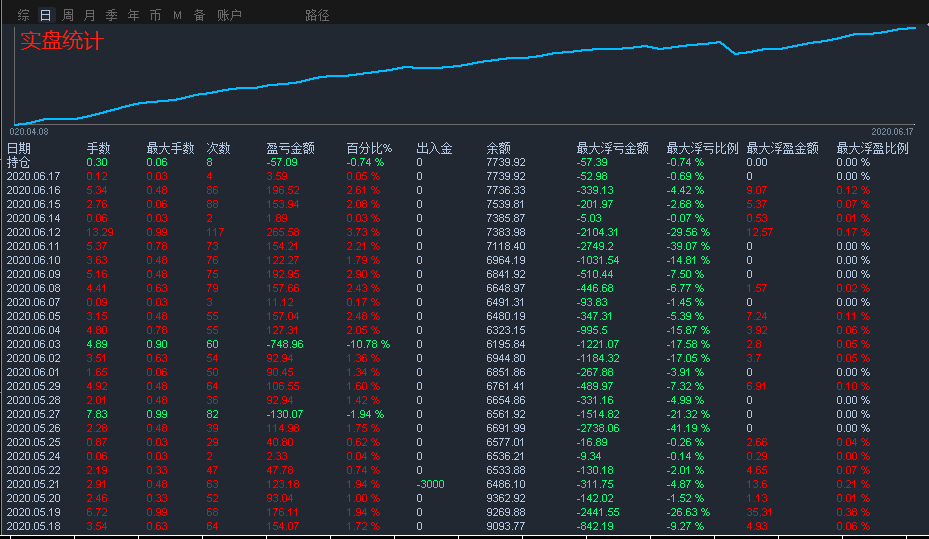Click the 实盘统计 chart title

click(61, 41)
